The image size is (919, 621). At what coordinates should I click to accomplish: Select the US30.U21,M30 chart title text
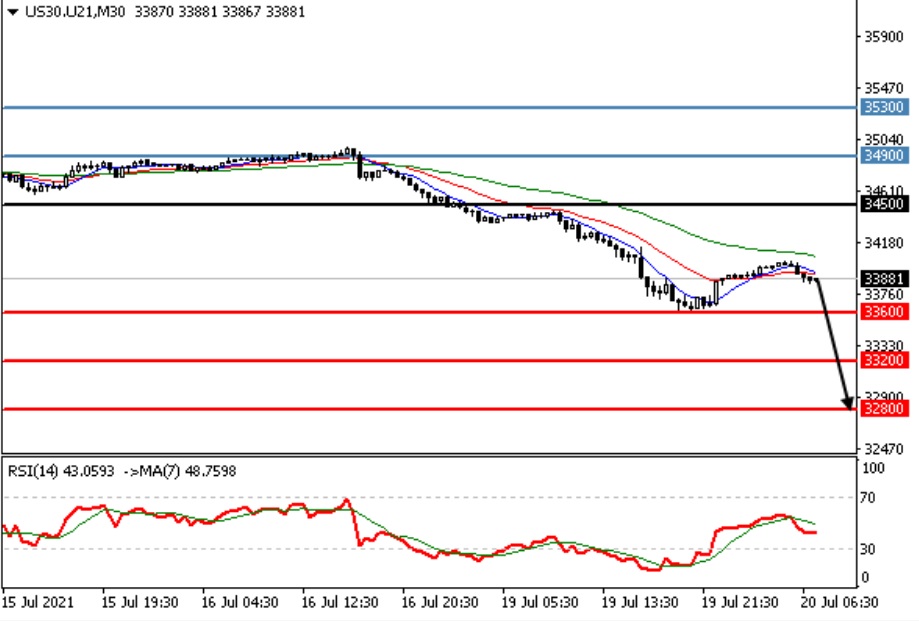[75, 12]
